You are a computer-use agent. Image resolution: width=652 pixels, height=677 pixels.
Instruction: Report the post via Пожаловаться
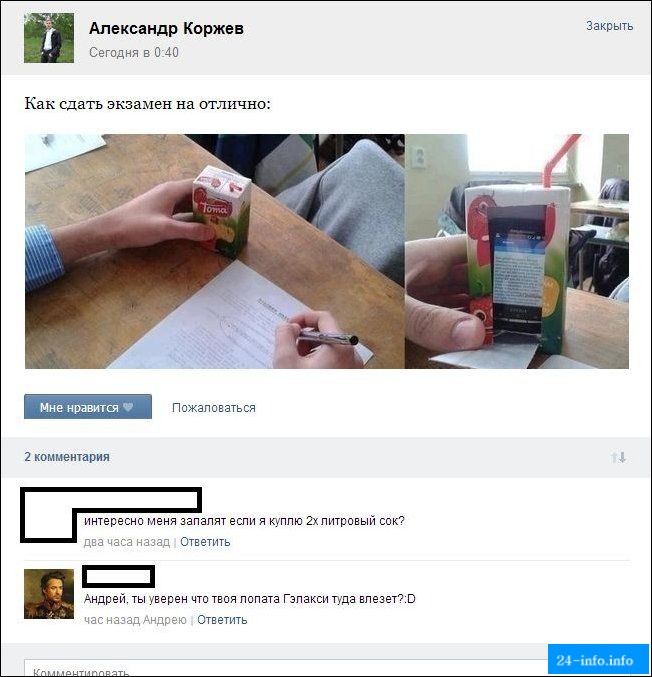214,408
